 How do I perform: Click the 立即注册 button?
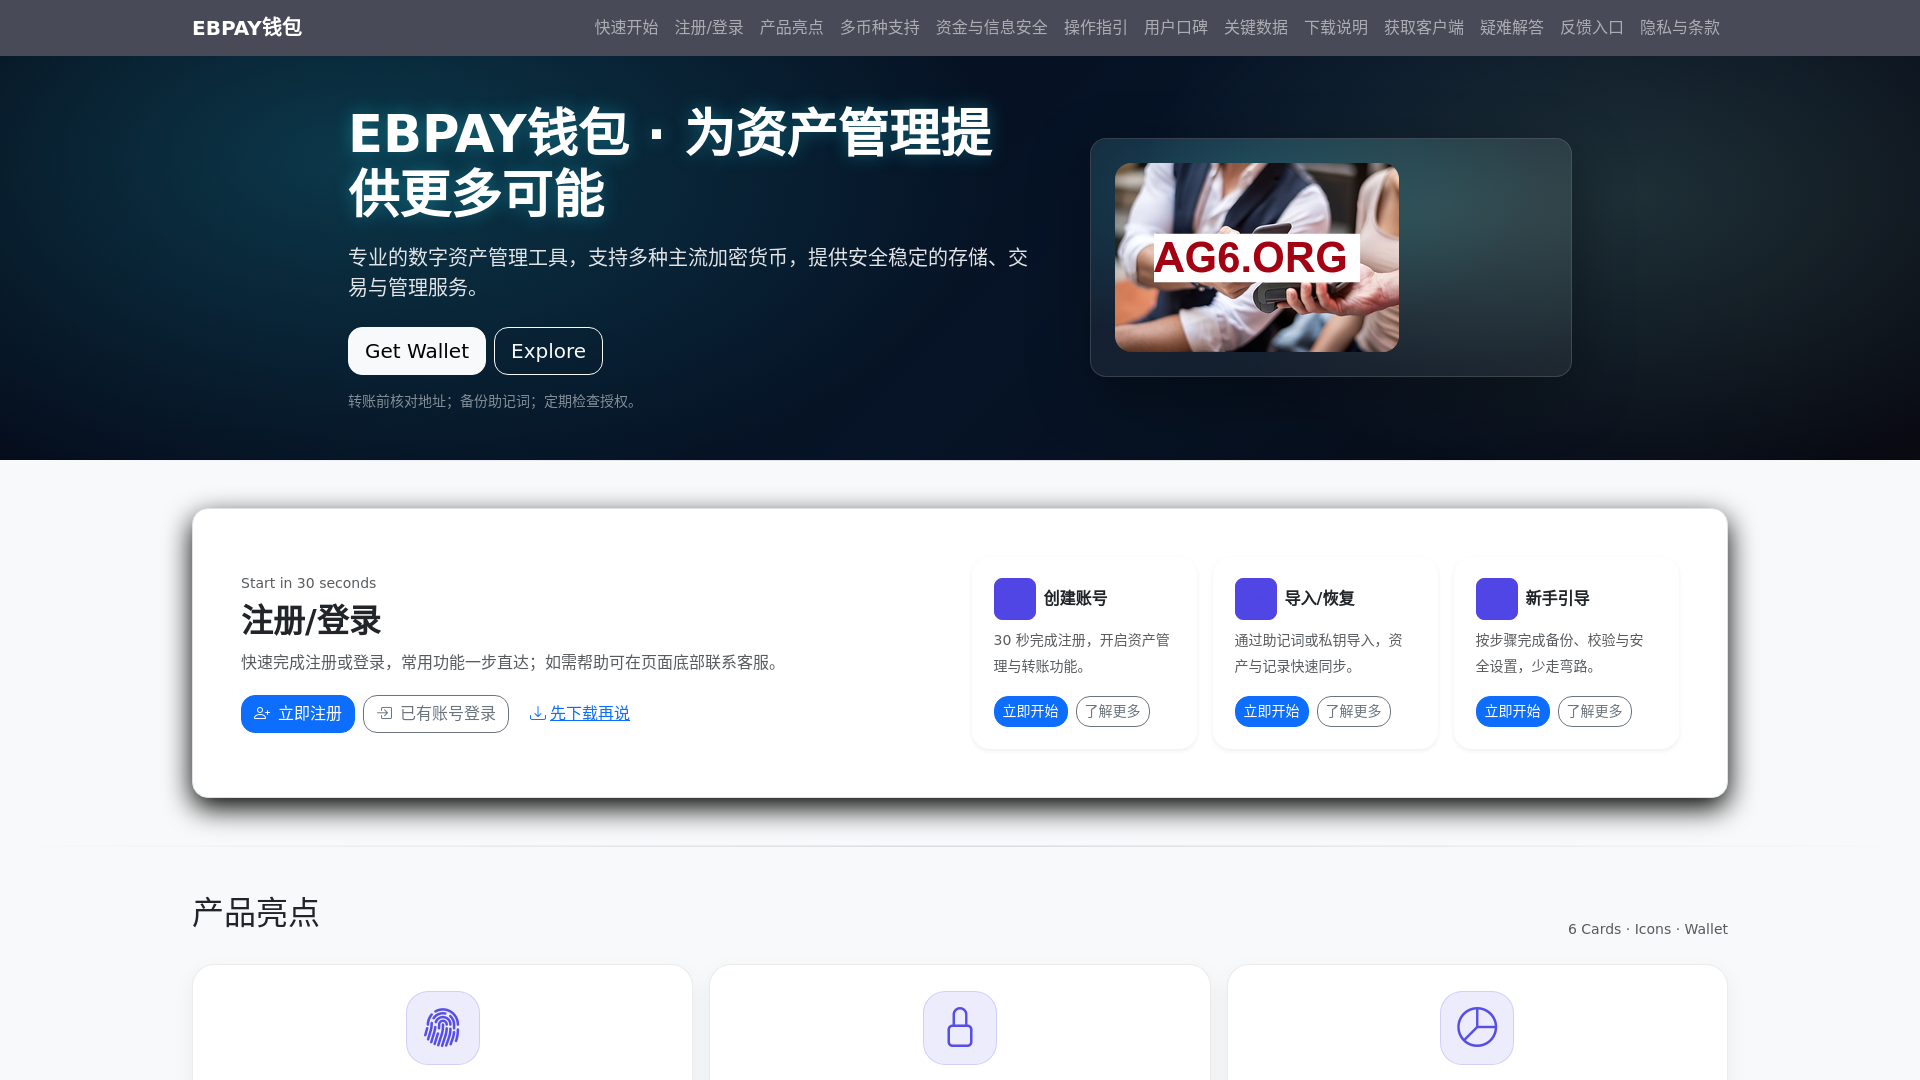click(x=298, y=714)
